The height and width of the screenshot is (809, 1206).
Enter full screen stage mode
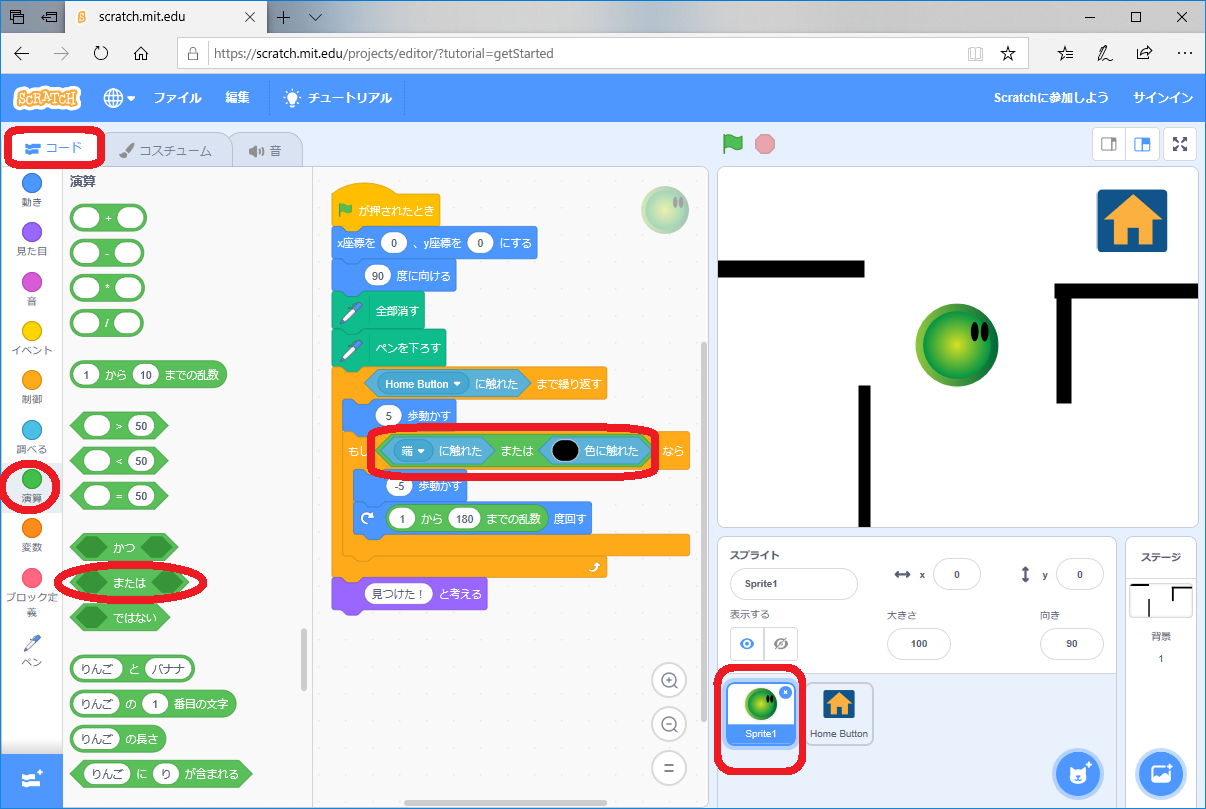click(x=1181, y=144)
